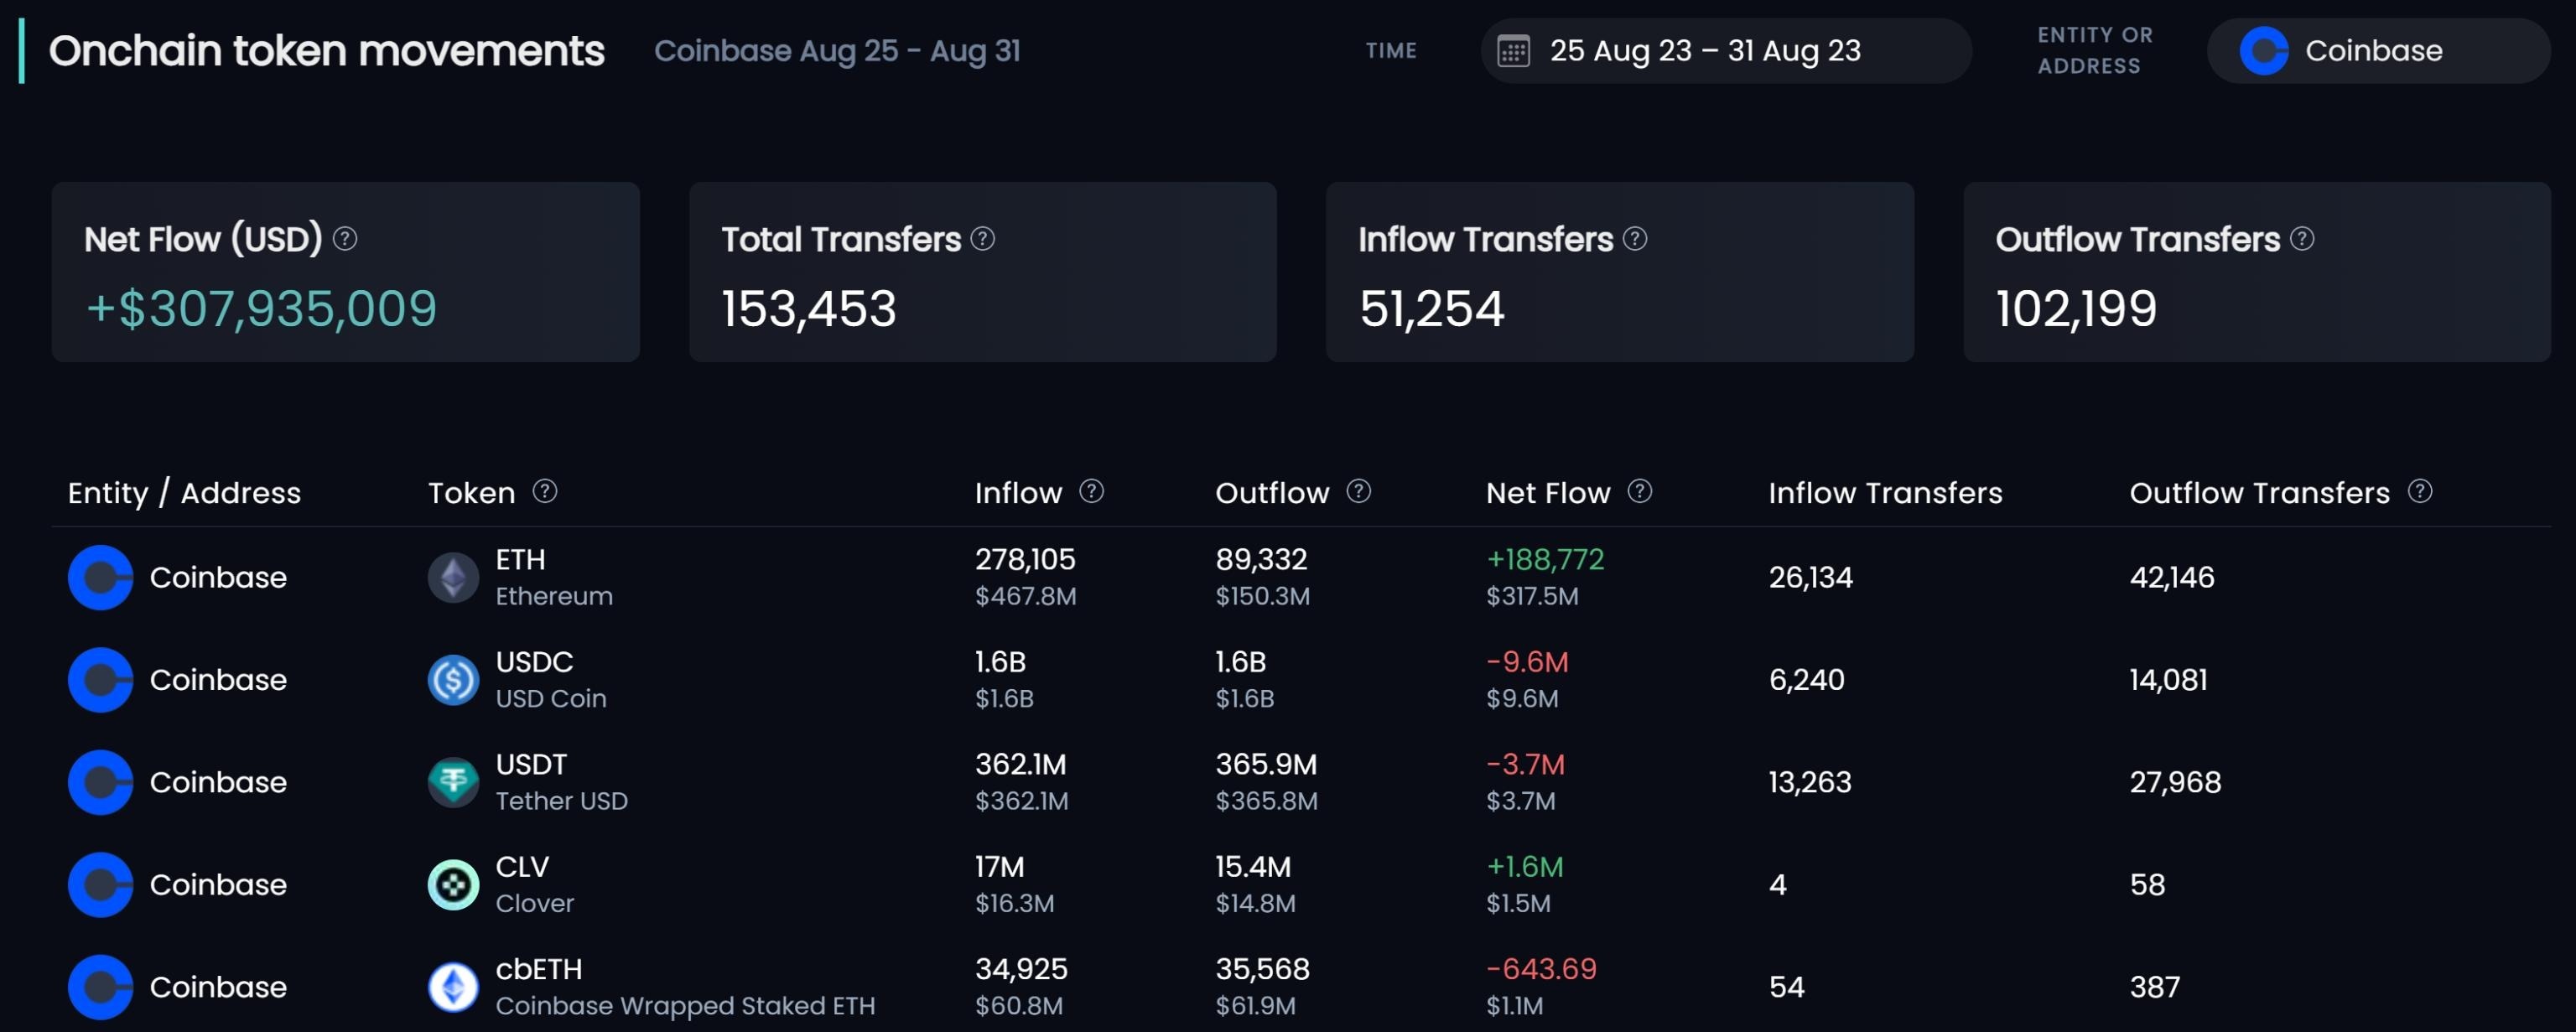2576x1032 pixels.
Task: Click the Onchain token movements heading
Action: point(326,51)
